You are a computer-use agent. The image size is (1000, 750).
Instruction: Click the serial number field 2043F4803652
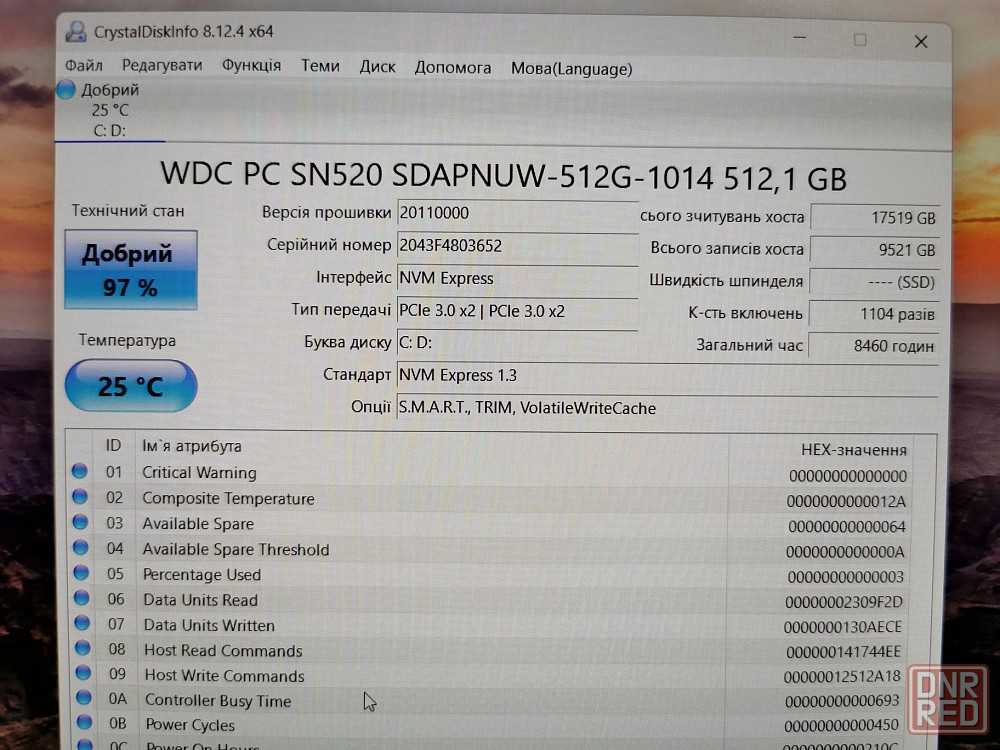[517, 246]
